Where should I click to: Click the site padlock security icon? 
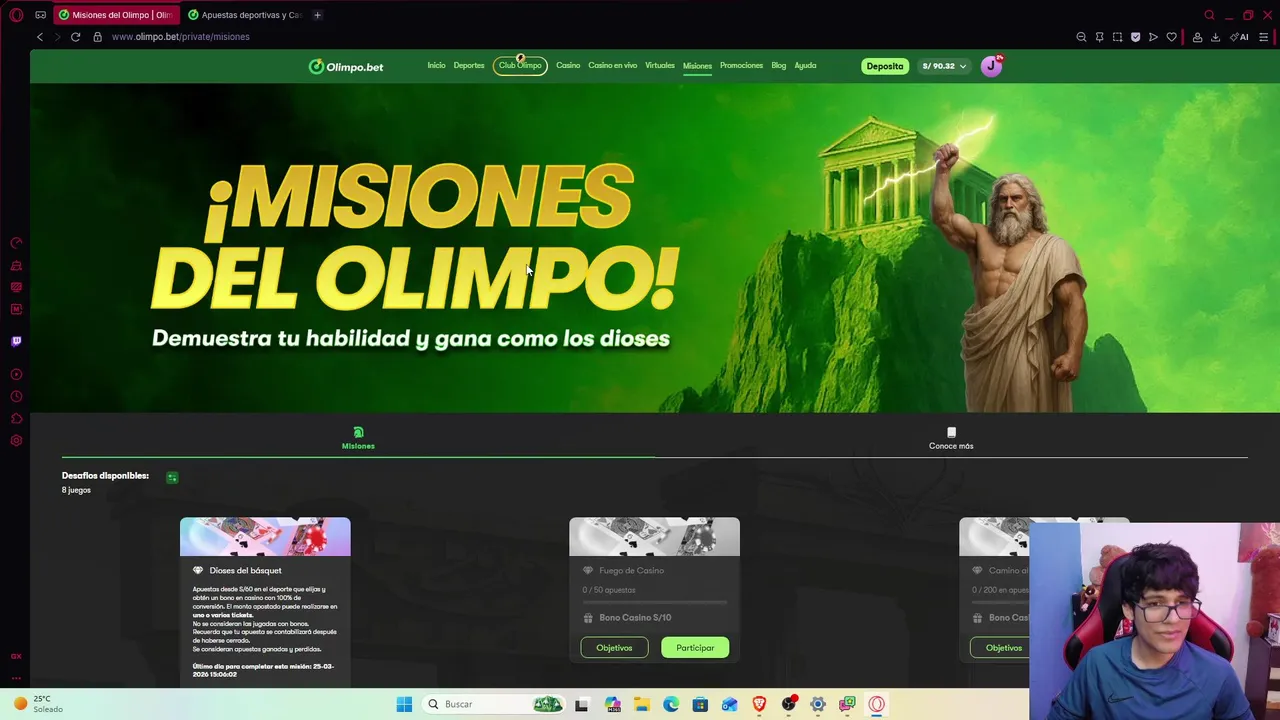coord(97,37)
